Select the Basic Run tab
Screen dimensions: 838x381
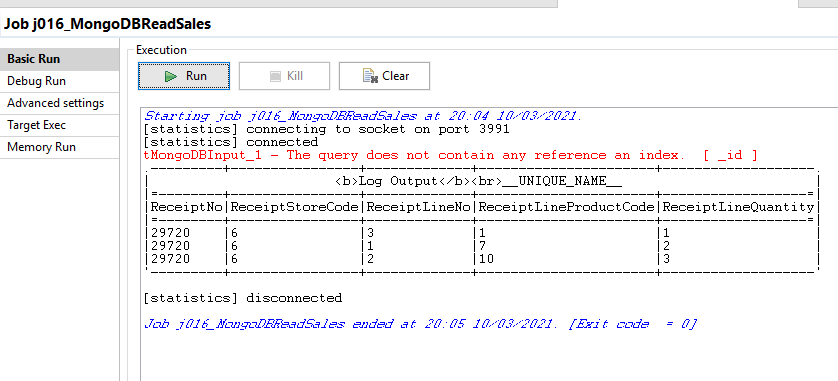click(59, 59)
